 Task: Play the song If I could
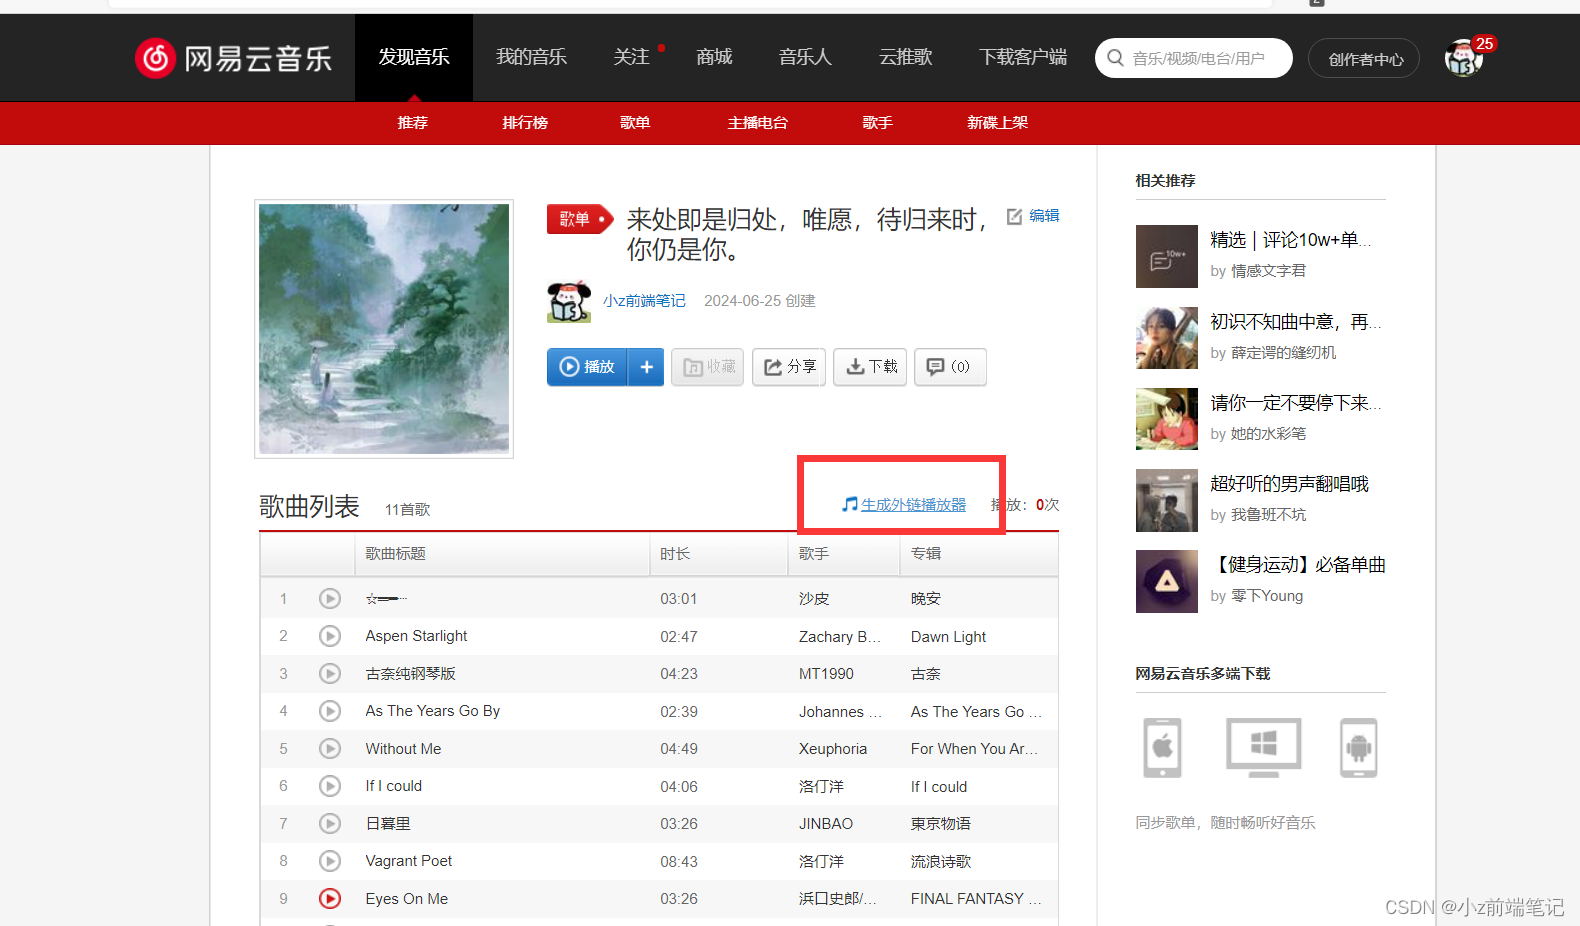coord(330,786)
